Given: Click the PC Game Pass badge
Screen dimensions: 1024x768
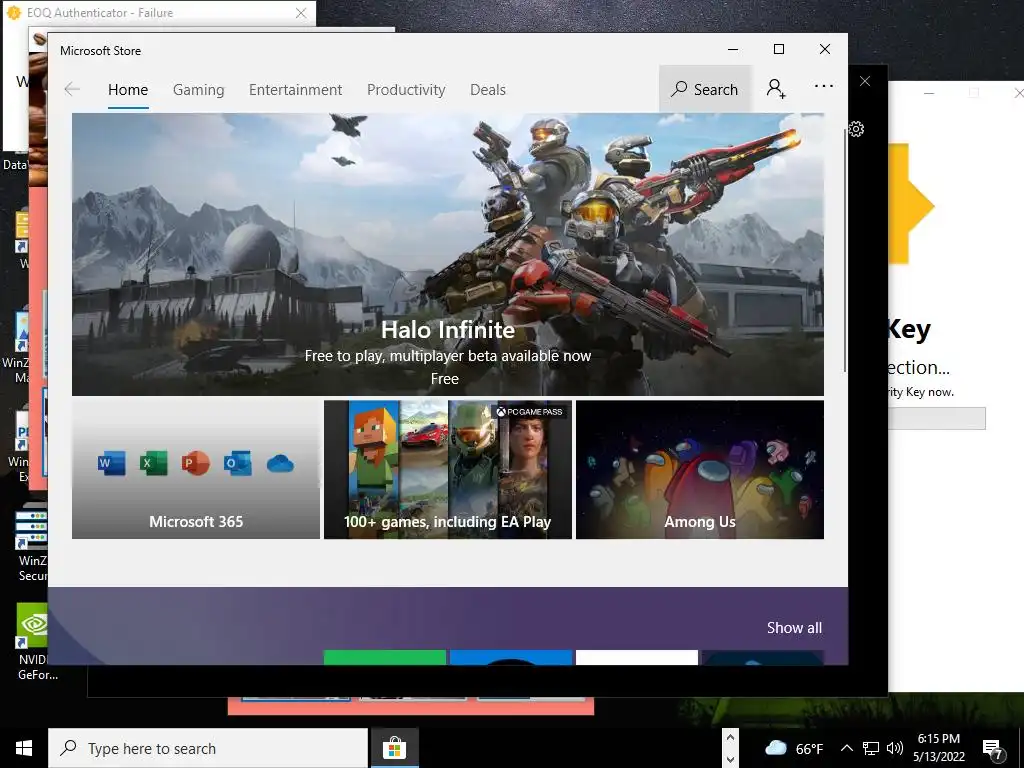Looking at the screenshot, I should coord(530,411).
